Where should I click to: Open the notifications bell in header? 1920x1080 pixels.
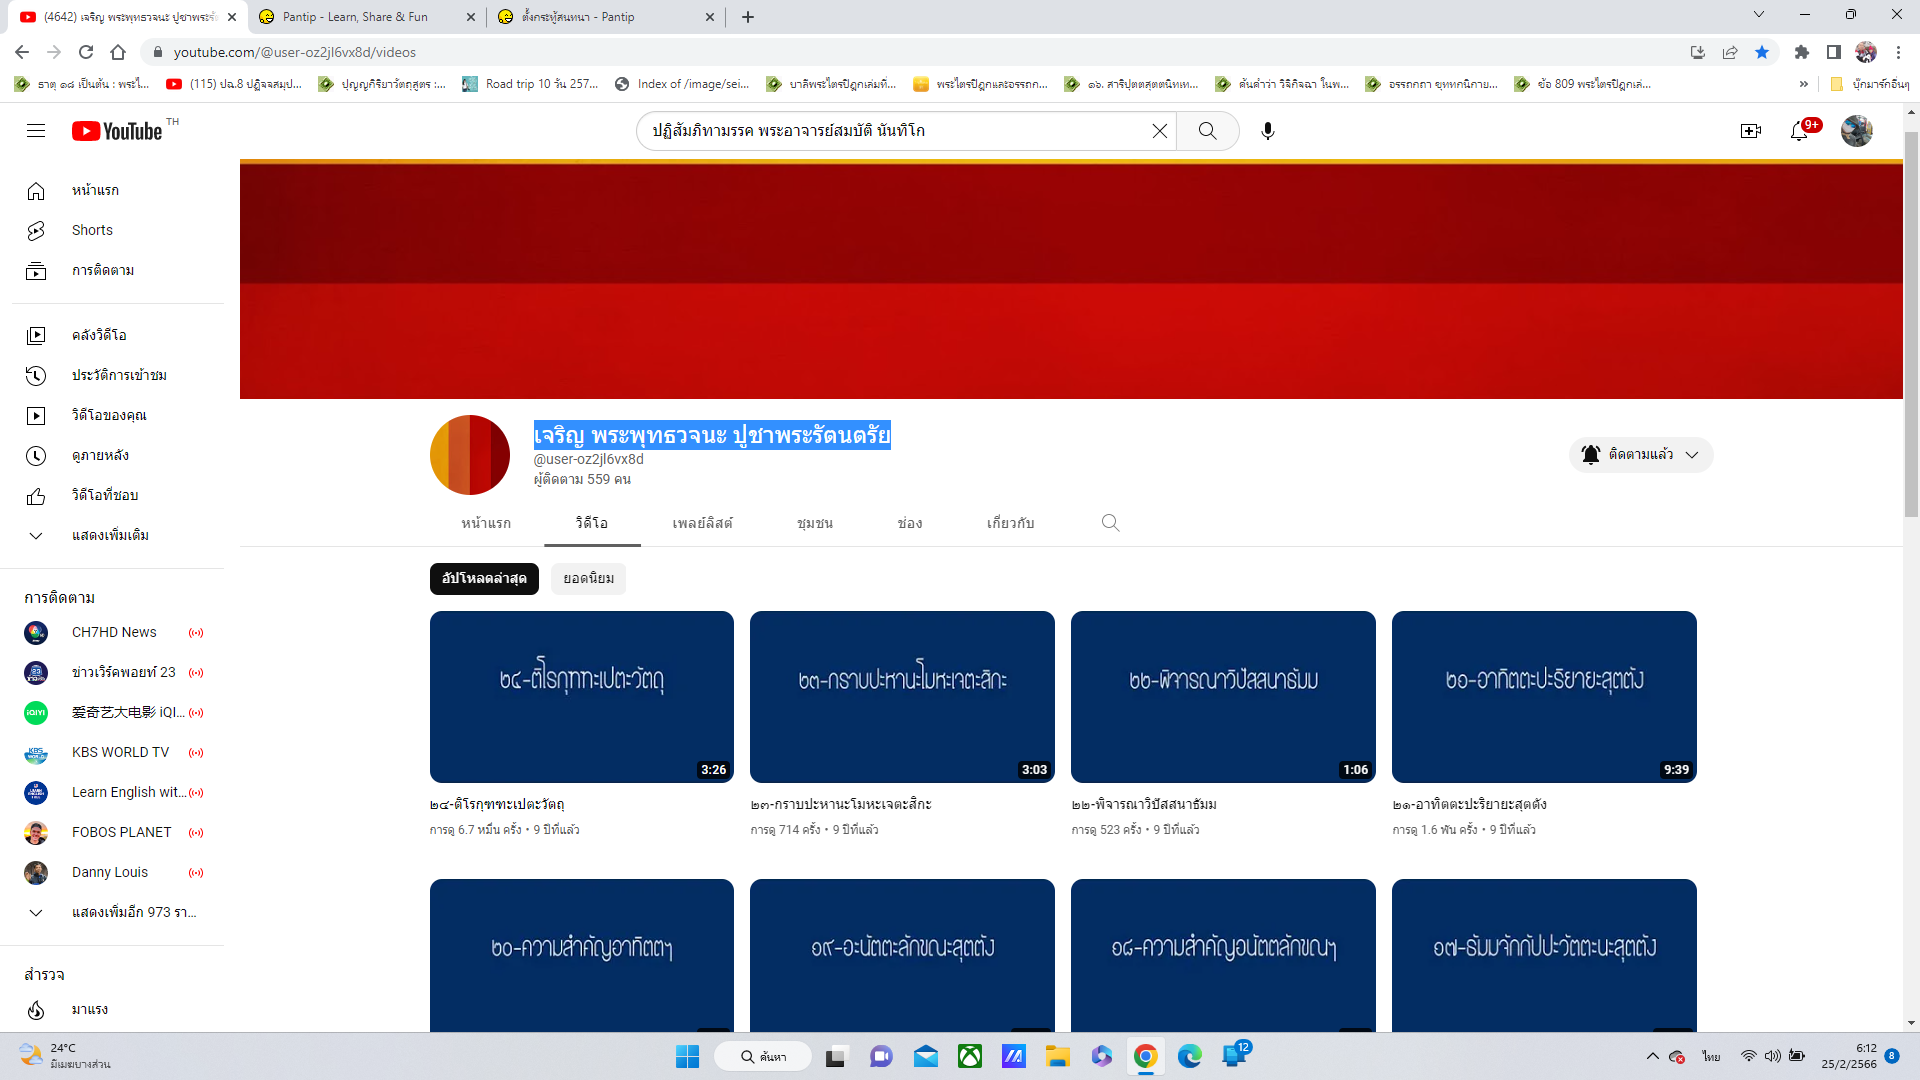pos(1799,131)
